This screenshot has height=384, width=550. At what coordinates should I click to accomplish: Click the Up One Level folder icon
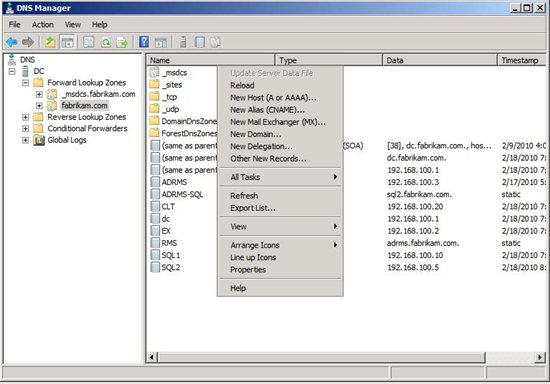pyautogui.click(x=50, y=42)
